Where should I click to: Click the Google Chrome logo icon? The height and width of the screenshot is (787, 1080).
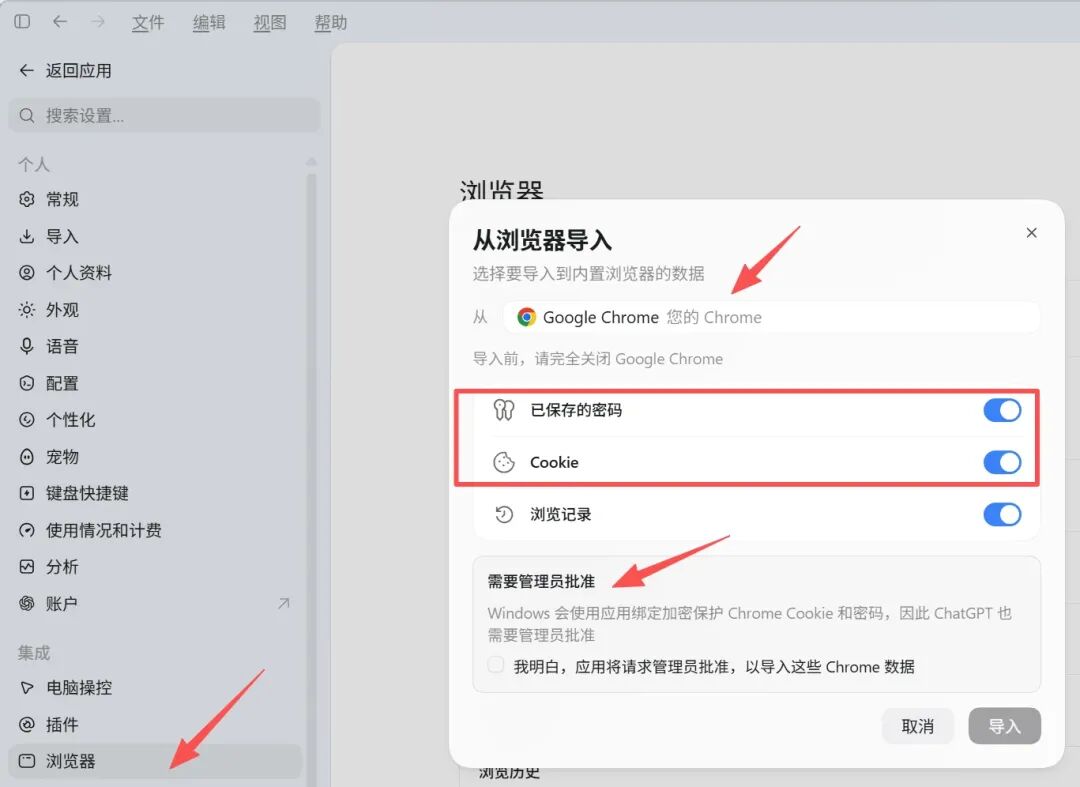point(526,317)
